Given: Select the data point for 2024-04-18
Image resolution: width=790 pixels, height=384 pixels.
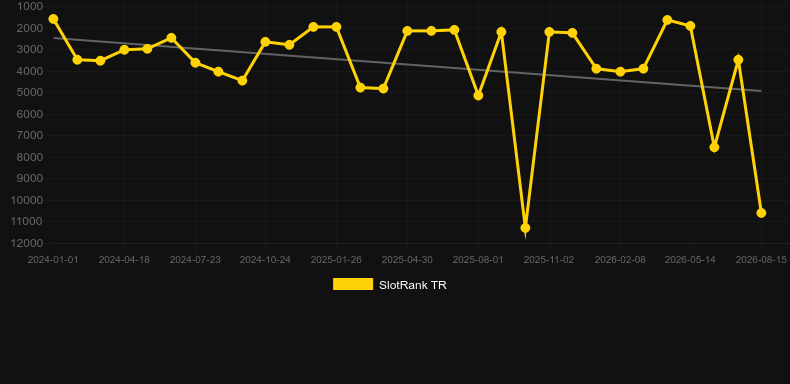Looking at the screenshot, I should point(124,50).
